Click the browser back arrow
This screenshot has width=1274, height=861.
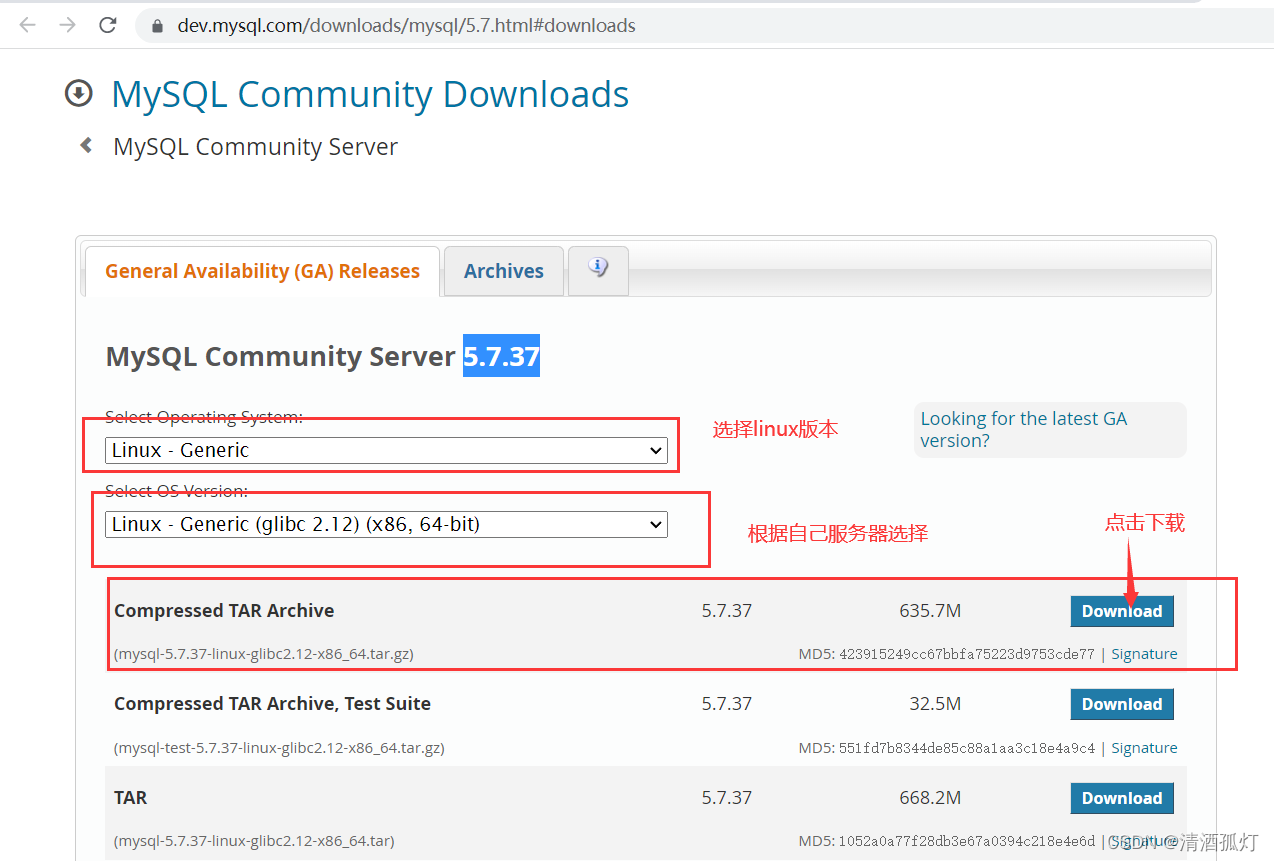27,25
